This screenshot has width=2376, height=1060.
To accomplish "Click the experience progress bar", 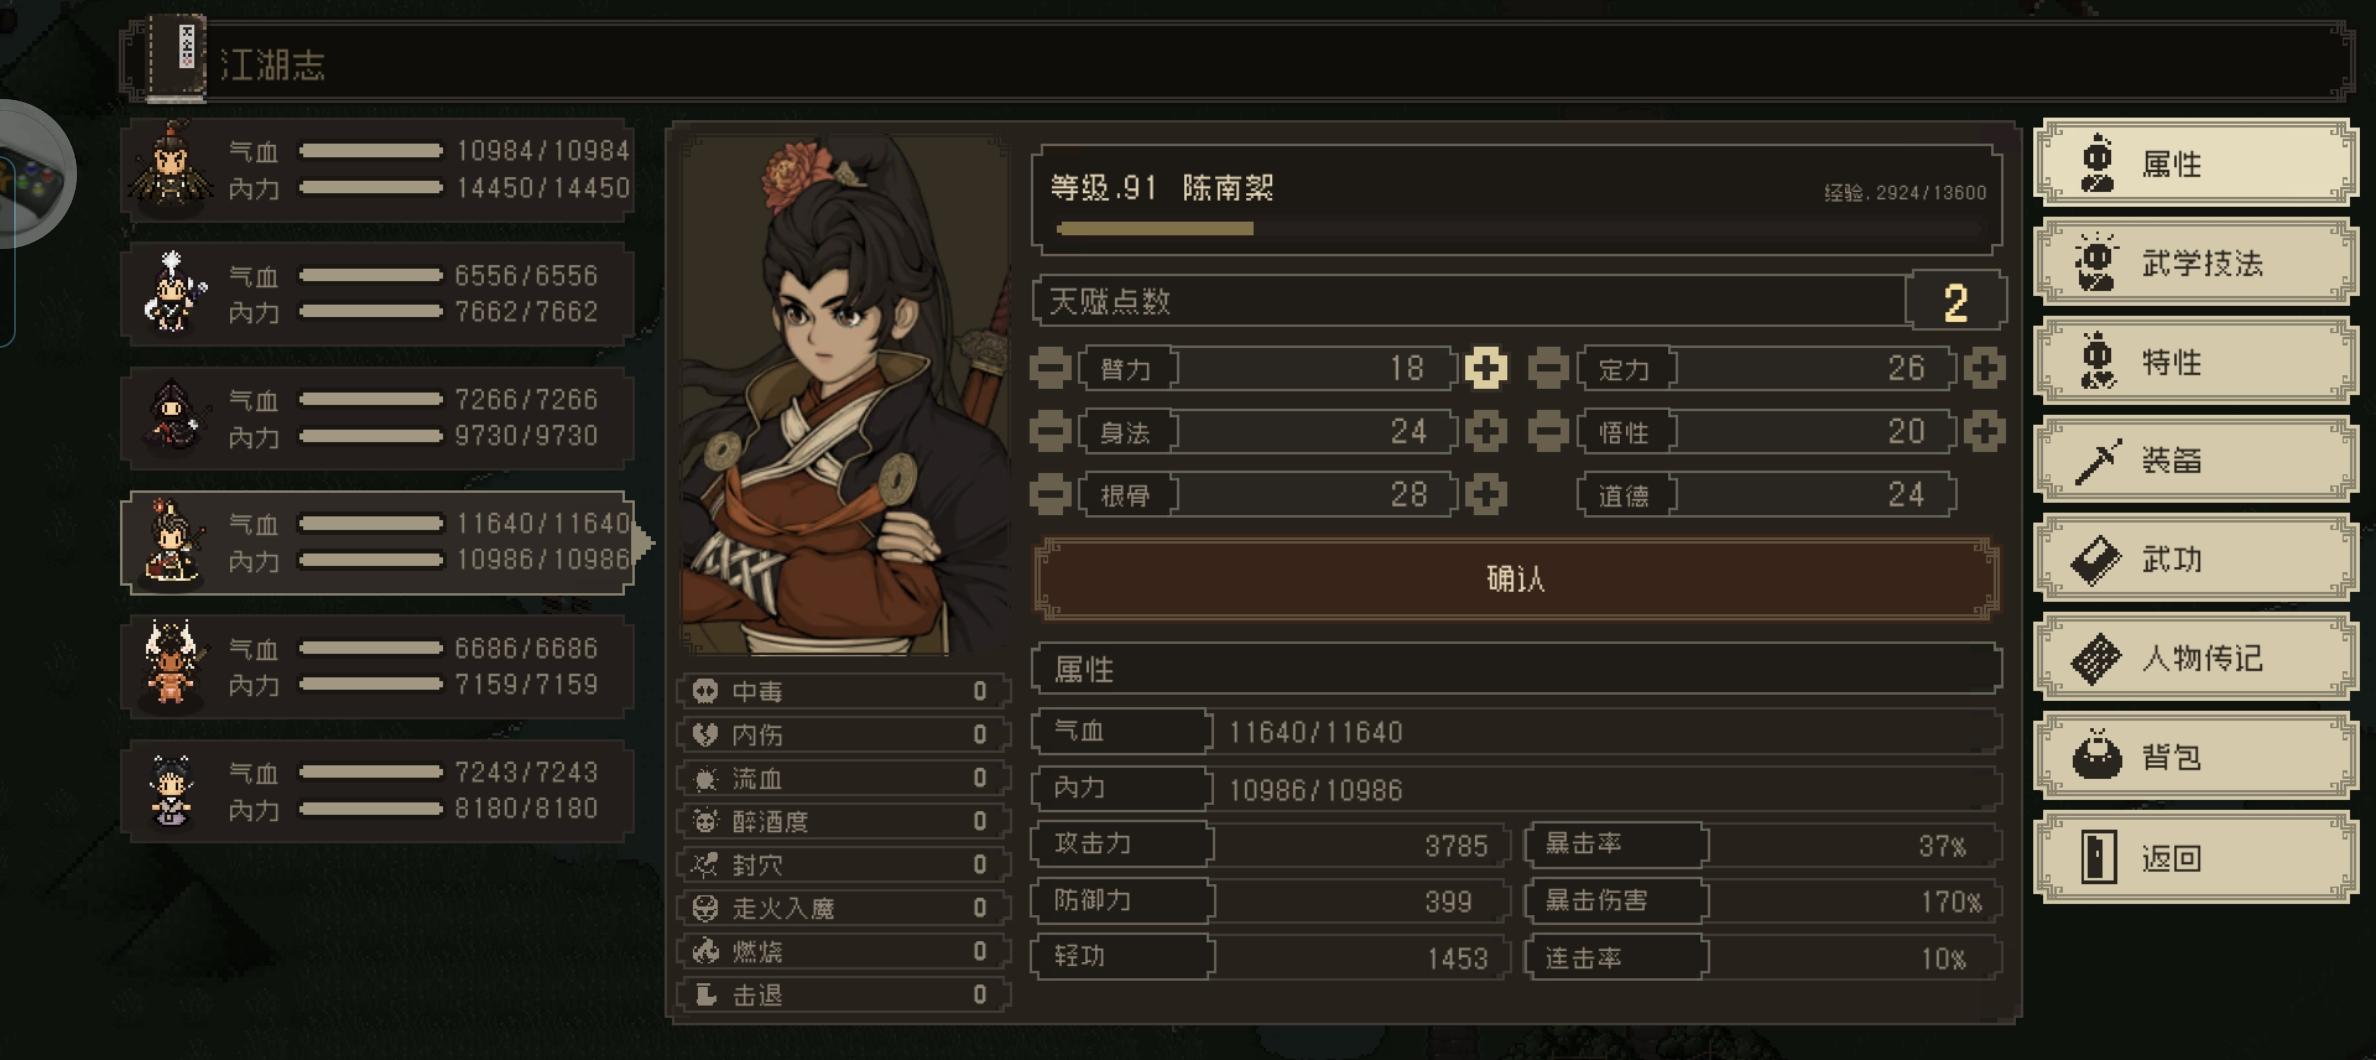I will [x=1516, y=229].
